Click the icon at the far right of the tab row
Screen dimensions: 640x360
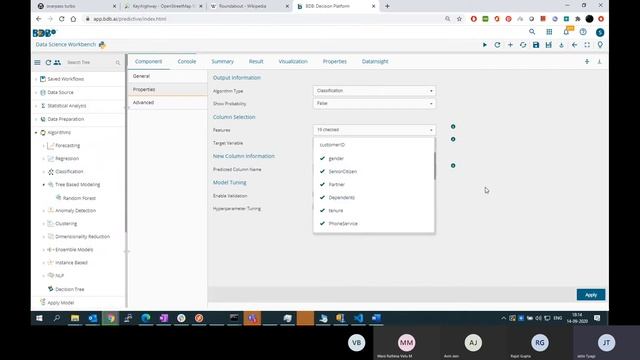point(600,62)
